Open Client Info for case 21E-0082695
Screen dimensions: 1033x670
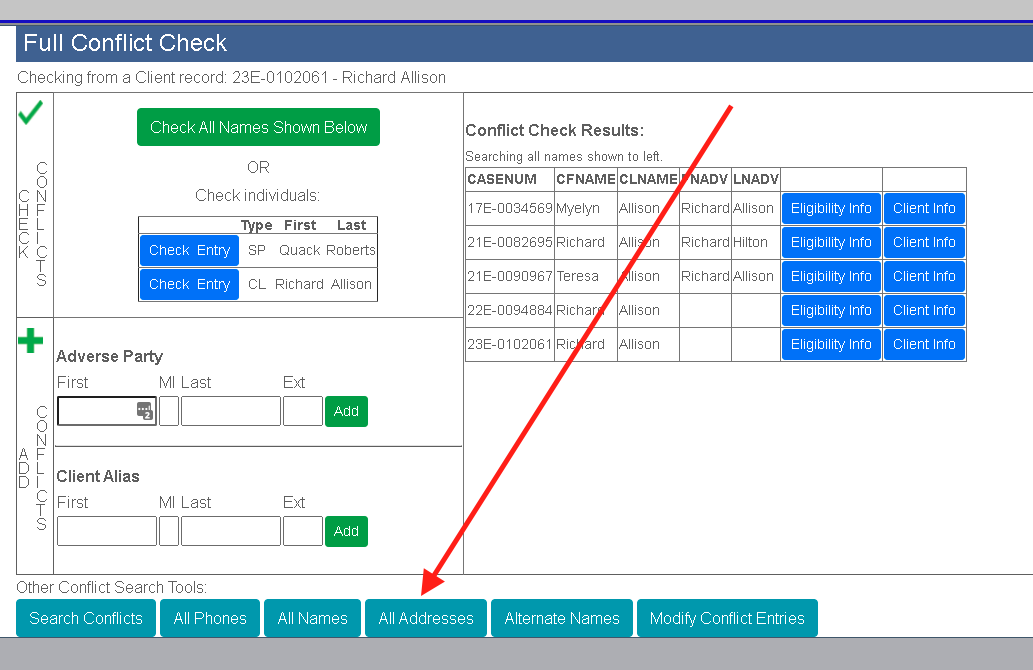click(924, 242)
